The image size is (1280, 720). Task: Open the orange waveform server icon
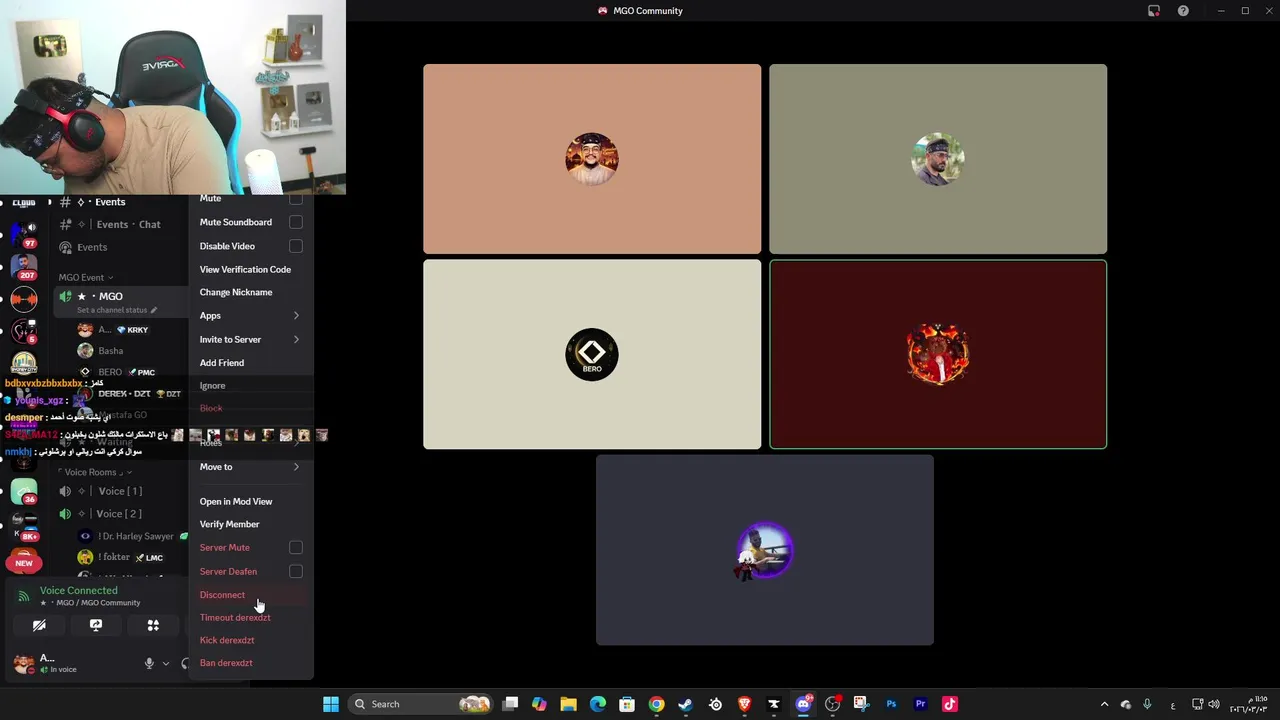pos(24,298)
